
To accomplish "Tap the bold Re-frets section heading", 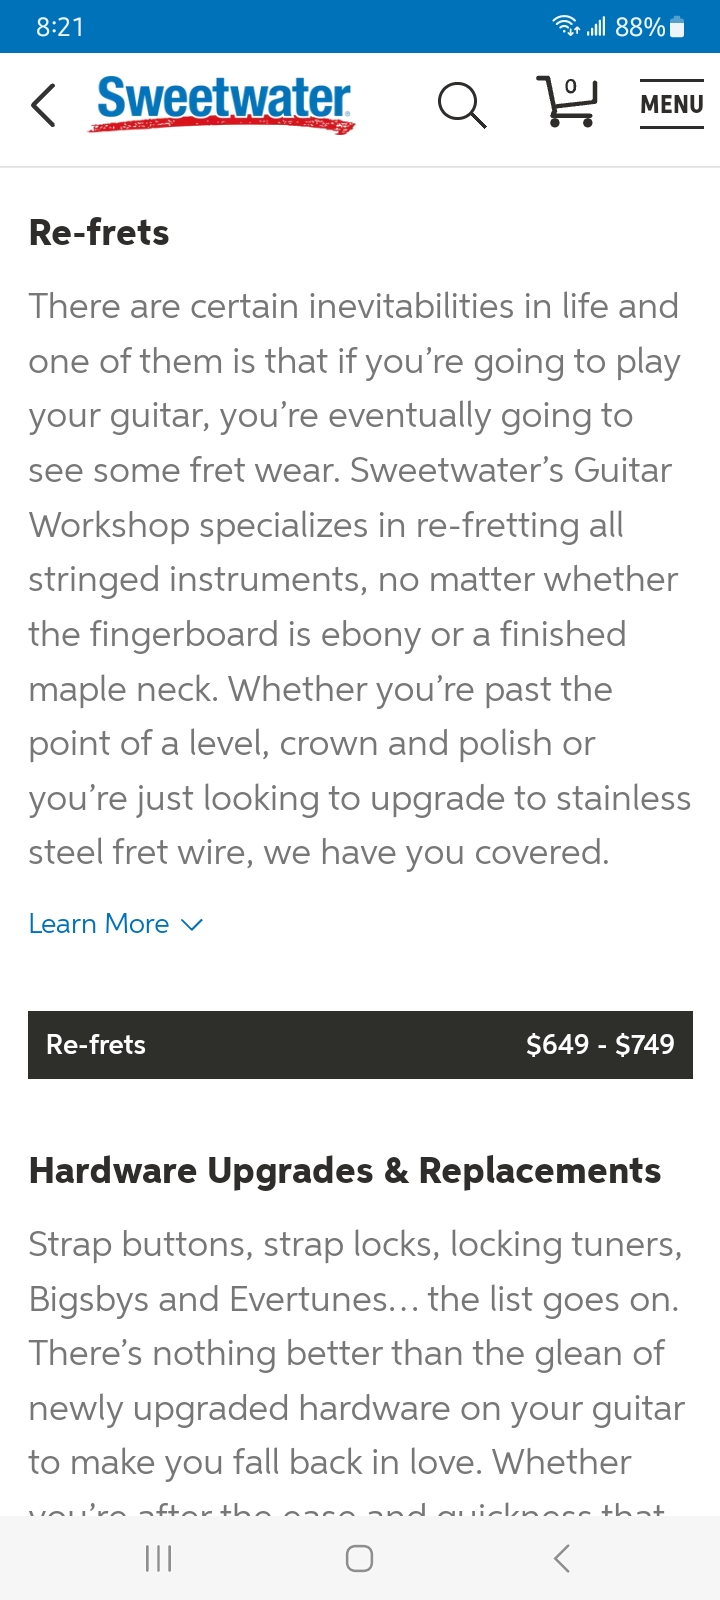I will click(x=99, y=233).
